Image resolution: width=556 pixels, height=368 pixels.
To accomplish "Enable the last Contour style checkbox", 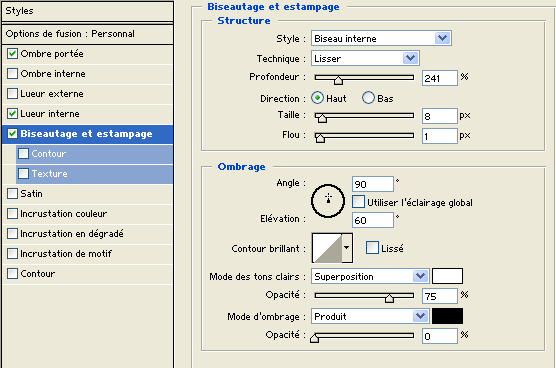I will 12,274.
